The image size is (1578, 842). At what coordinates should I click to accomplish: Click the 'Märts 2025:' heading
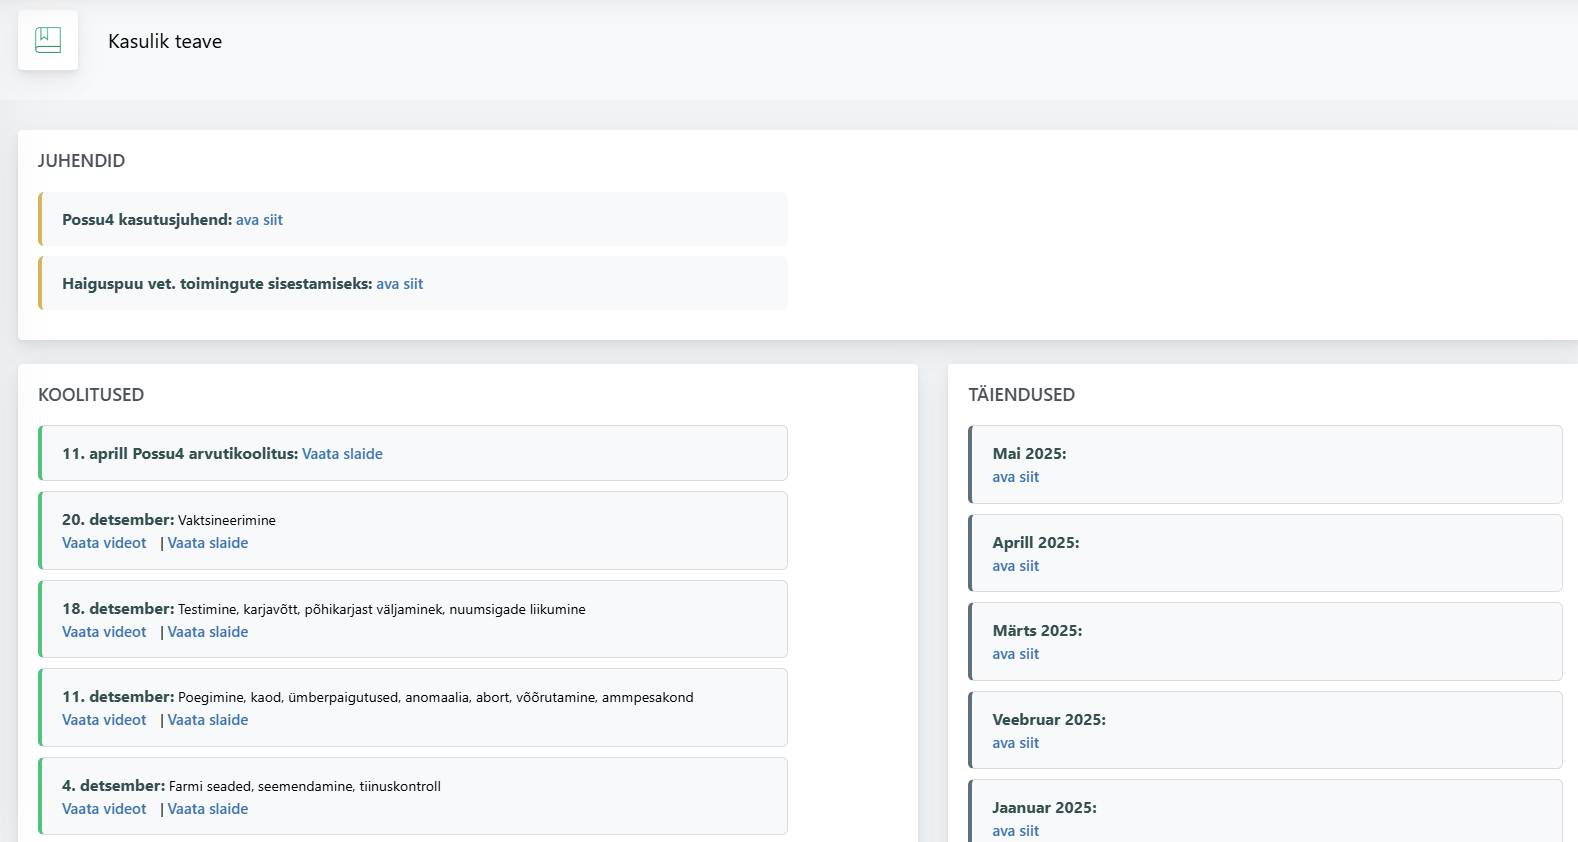pos(1037,631)
